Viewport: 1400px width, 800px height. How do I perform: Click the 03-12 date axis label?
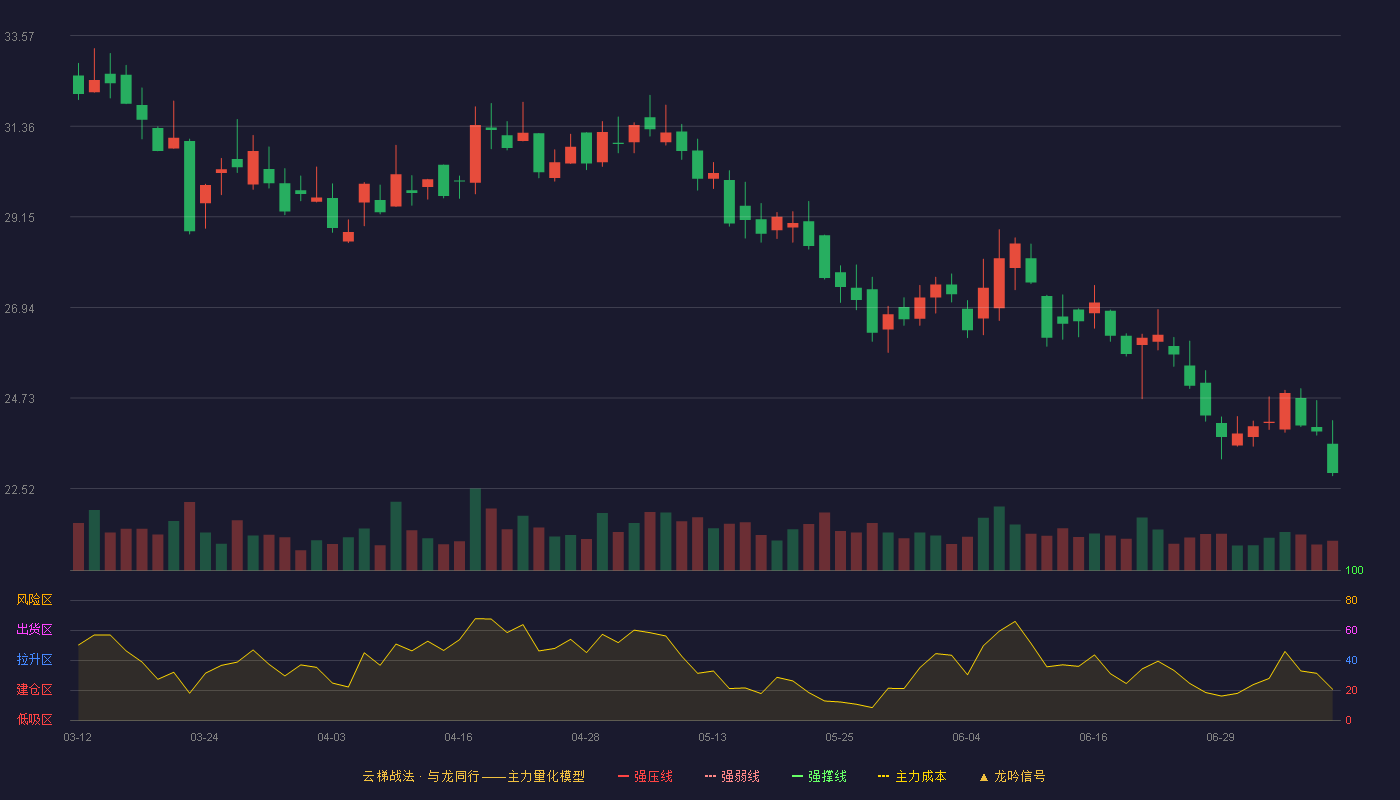pos(77,737)
